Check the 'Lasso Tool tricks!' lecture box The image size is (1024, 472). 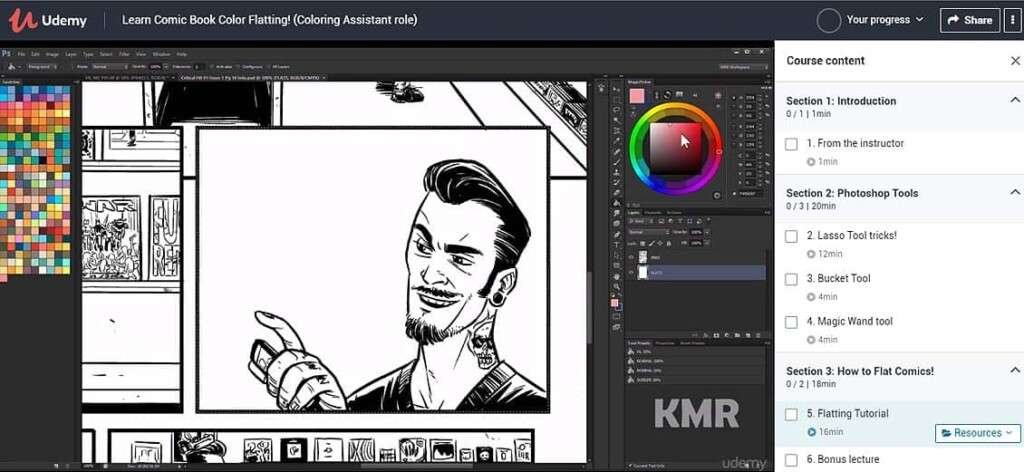pyautogui.click(x=792, y=236)
